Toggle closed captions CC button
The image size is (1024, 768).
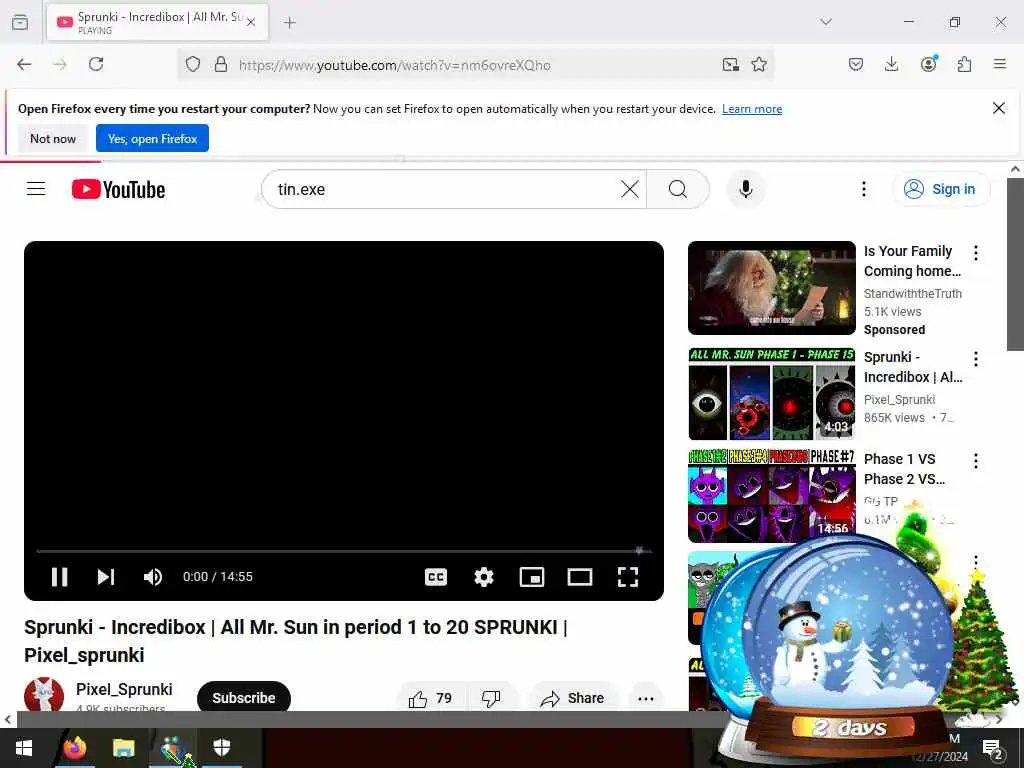pyautogui.click(x=436, y=577)
